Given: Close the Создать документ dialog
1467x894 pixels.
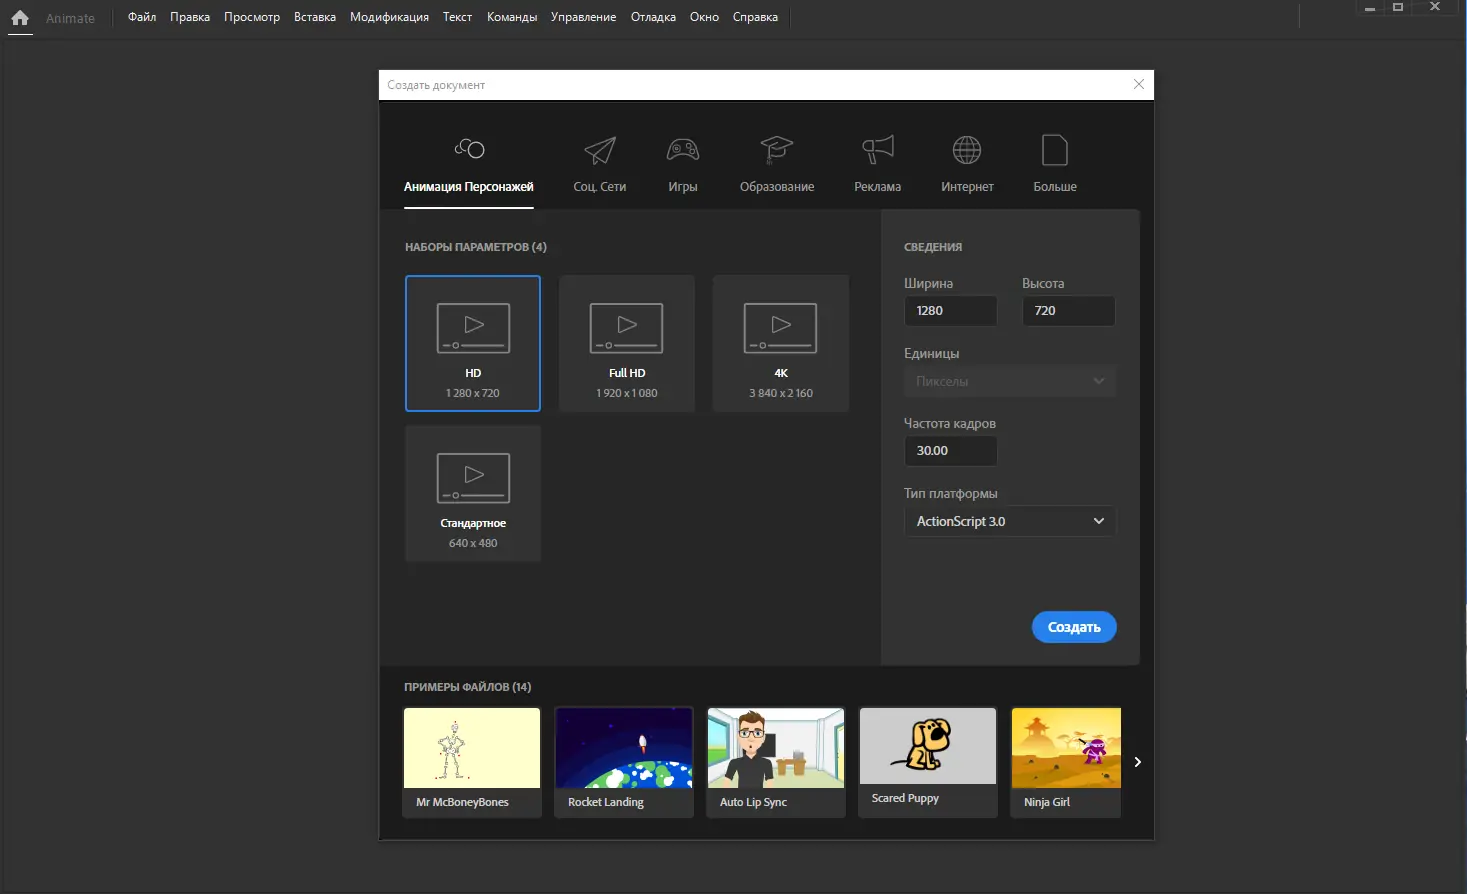Looking at the screenshot, I should click(1138, 84).
